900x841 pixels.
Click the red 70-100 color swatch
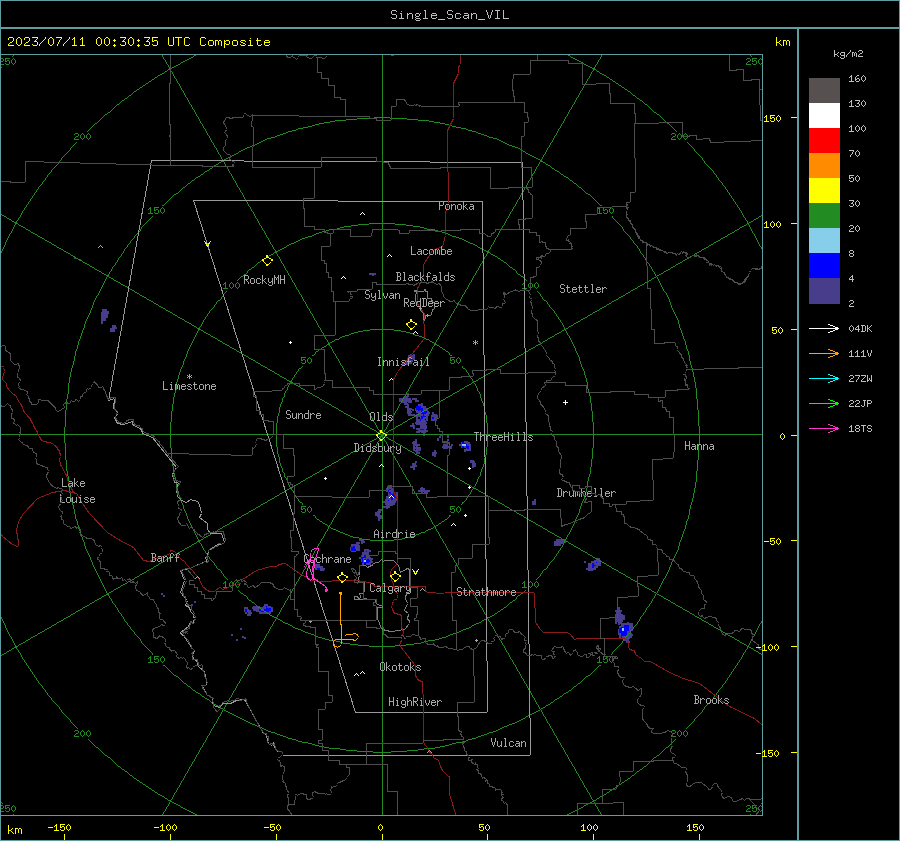(x=824, y=141)
